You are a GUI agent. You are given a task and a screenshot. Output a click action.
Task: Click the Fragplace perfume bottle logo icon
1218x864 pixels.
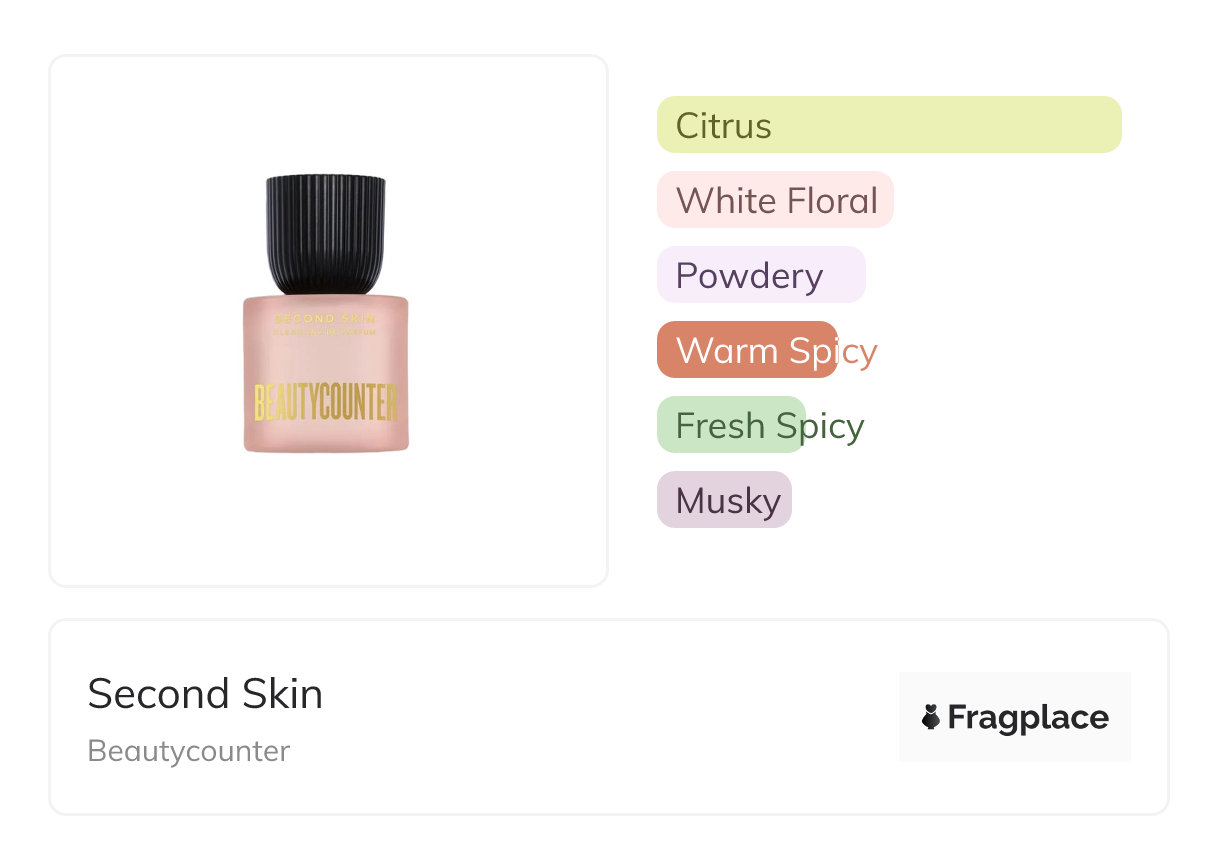pyautogui.click(x=931, y=717)
